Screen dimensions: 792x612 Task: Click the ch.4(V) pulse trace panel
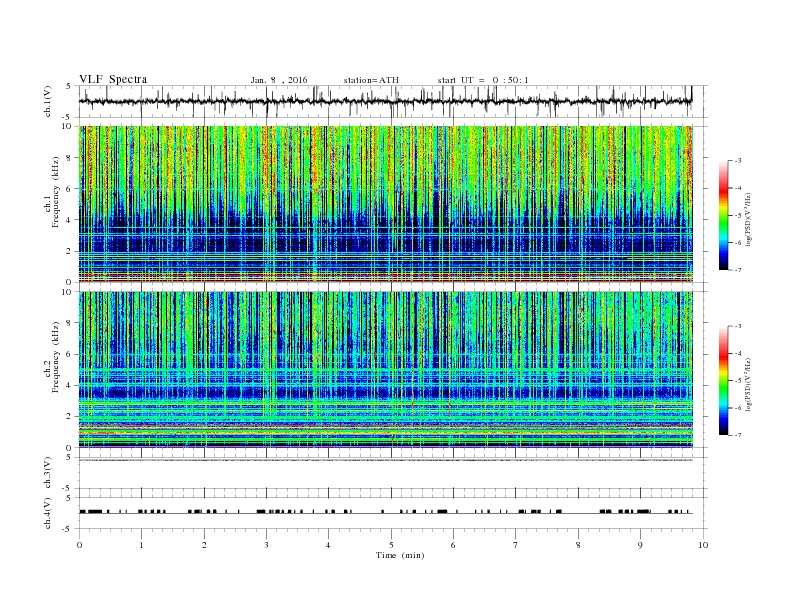tap(393, 513)
